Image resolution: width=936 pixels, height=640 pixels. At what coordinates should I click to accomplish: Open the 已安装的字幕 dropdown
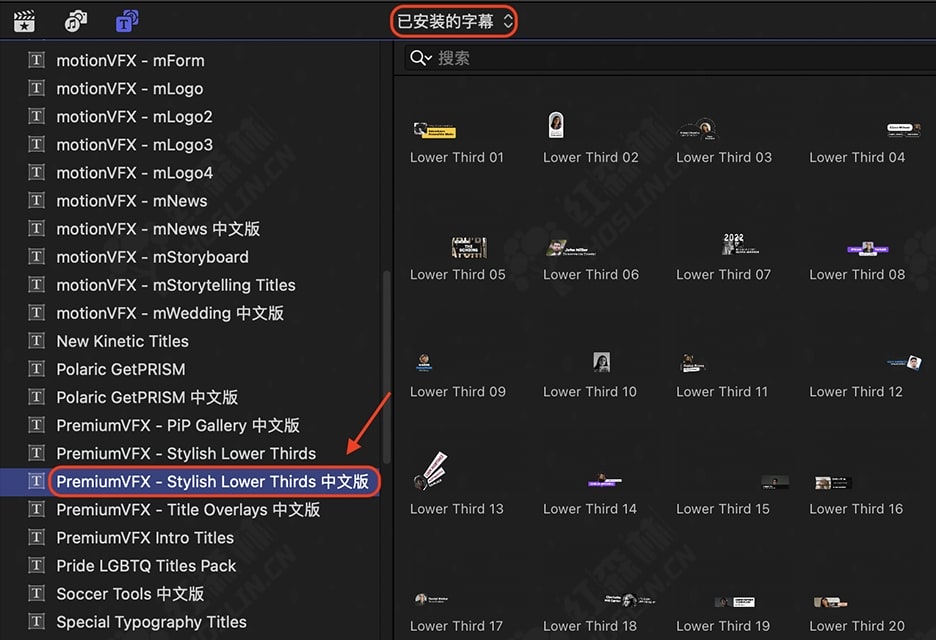click(454, 21)
